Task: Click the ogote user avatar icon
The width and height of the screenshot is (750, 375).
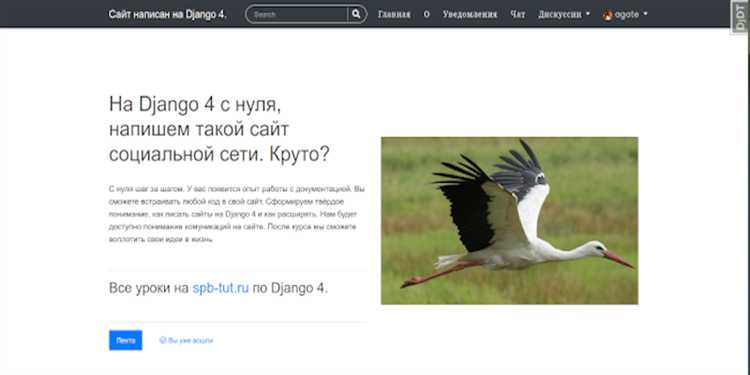Action: click(x=607, y=15)
